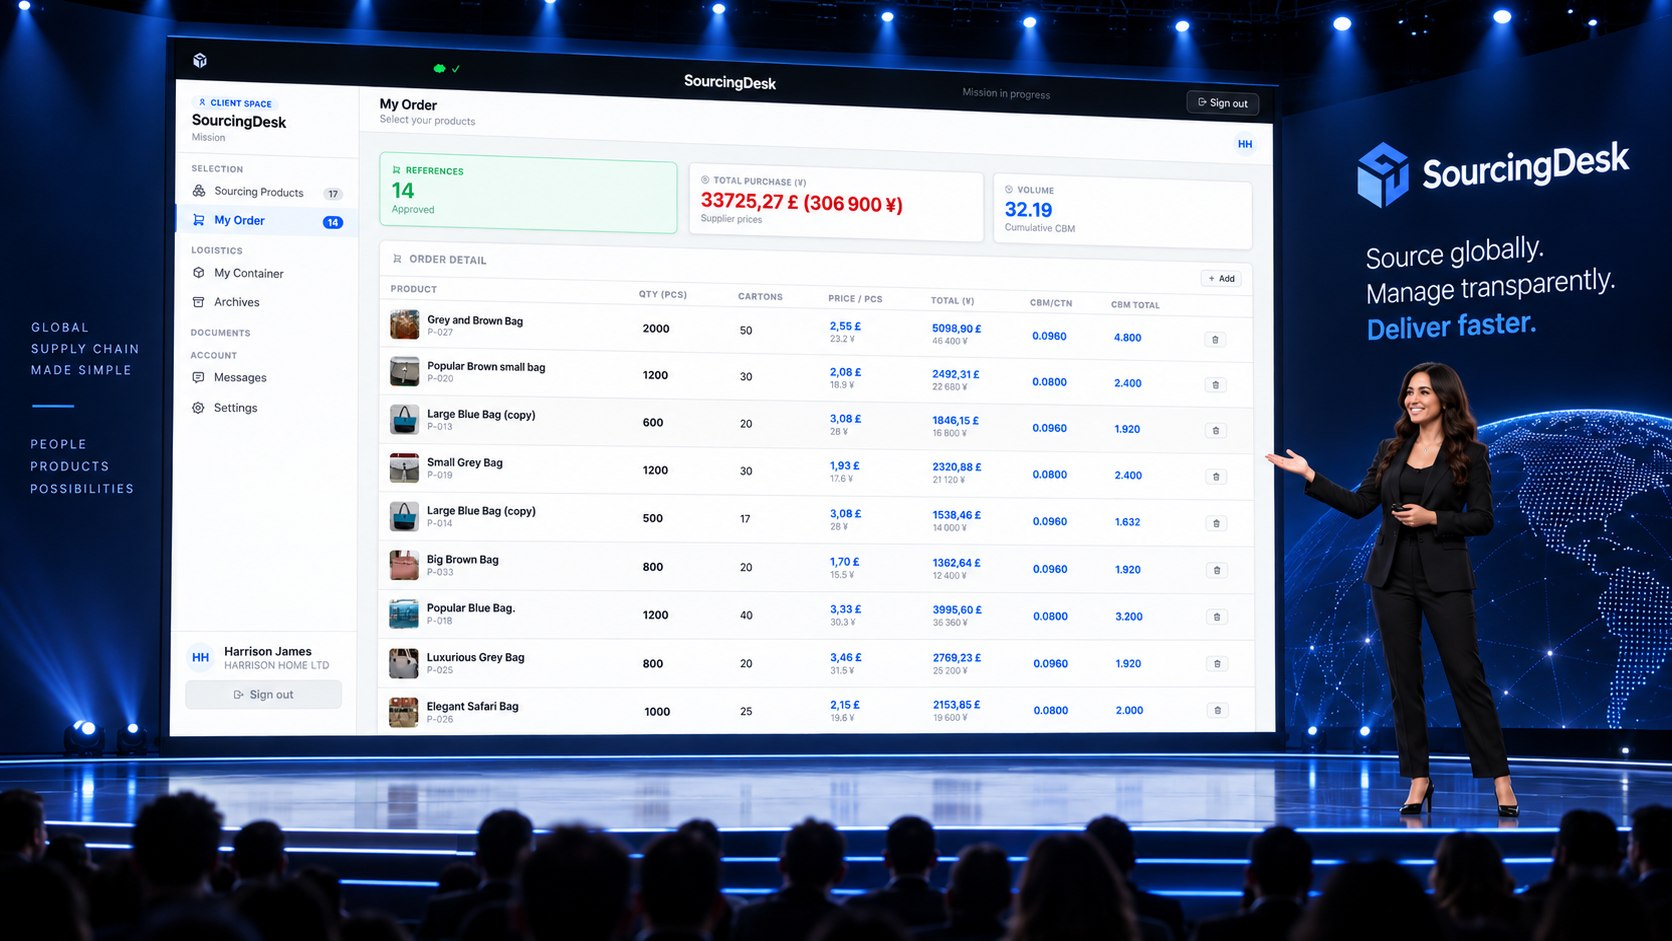Viewport: 1672px width, 941px height.
Task: Delete the Grey and Brown Bag row
Action: (x=1215, y=340)
